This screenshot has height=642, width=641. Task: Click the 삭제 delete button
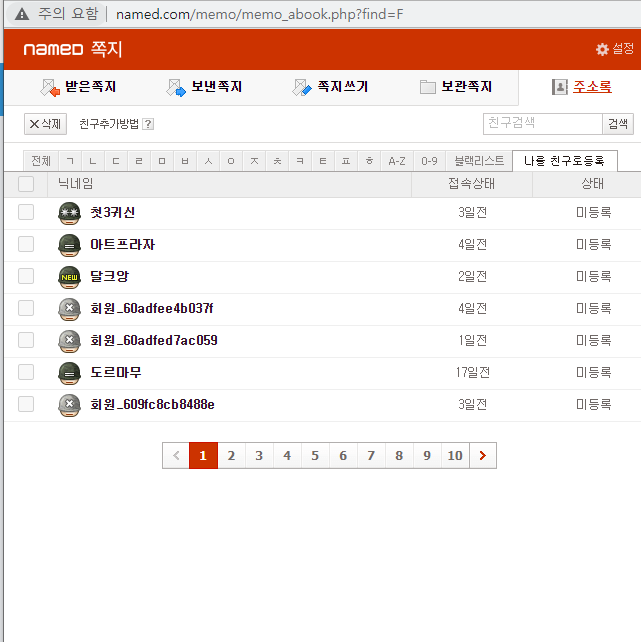pos(45,124)
